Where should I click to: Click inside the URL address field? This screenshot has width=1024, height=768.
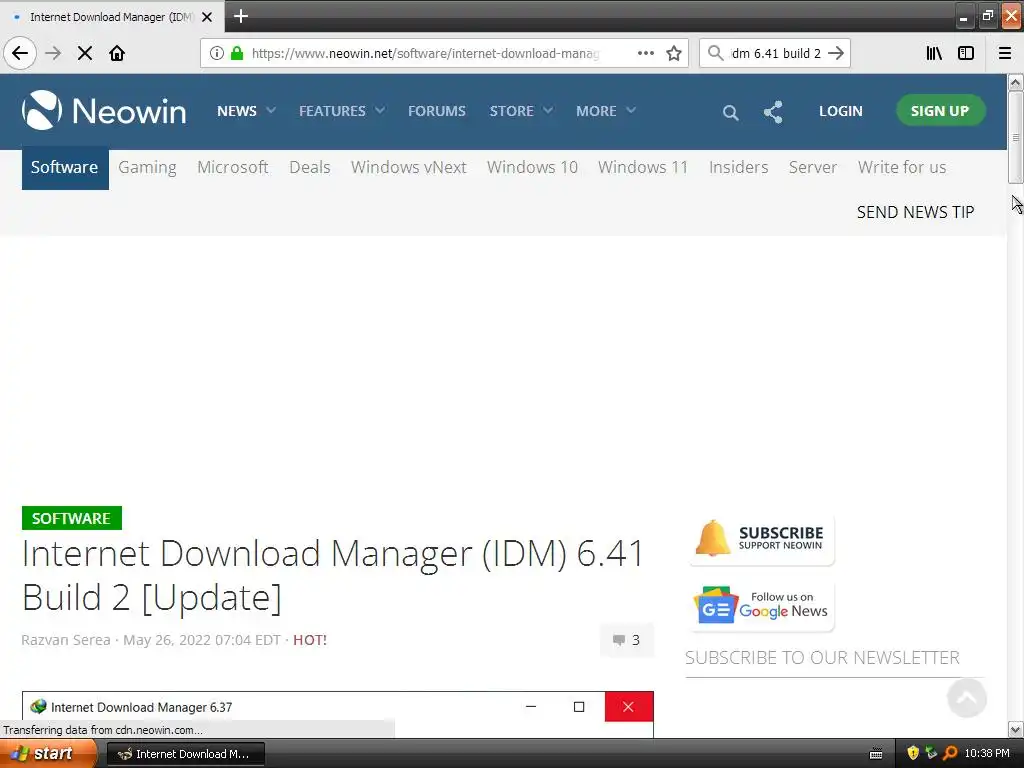point(424,54)
